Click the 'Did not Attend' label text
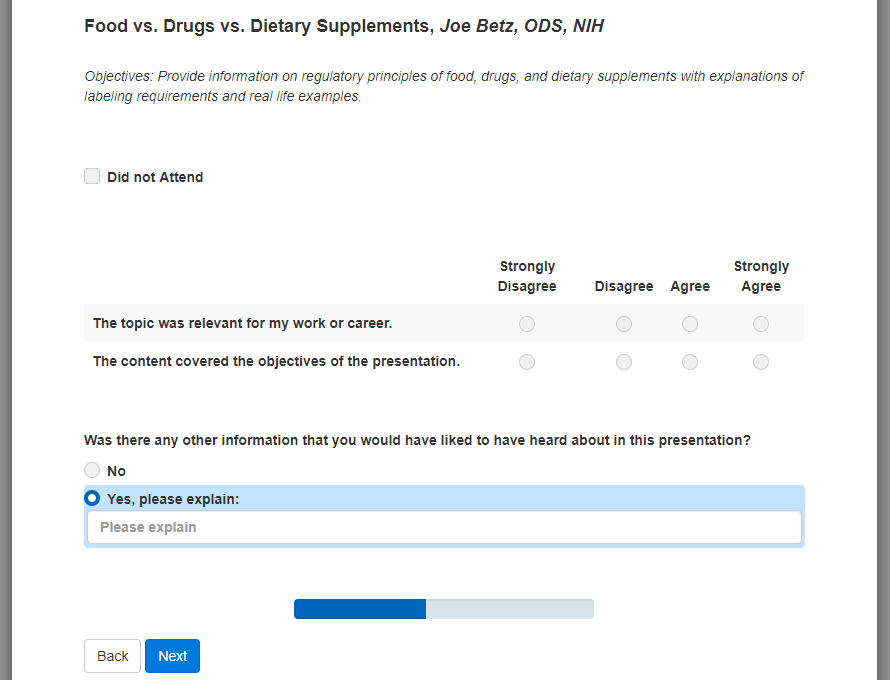This screenshot has width=890, height=680. point(155,177)
